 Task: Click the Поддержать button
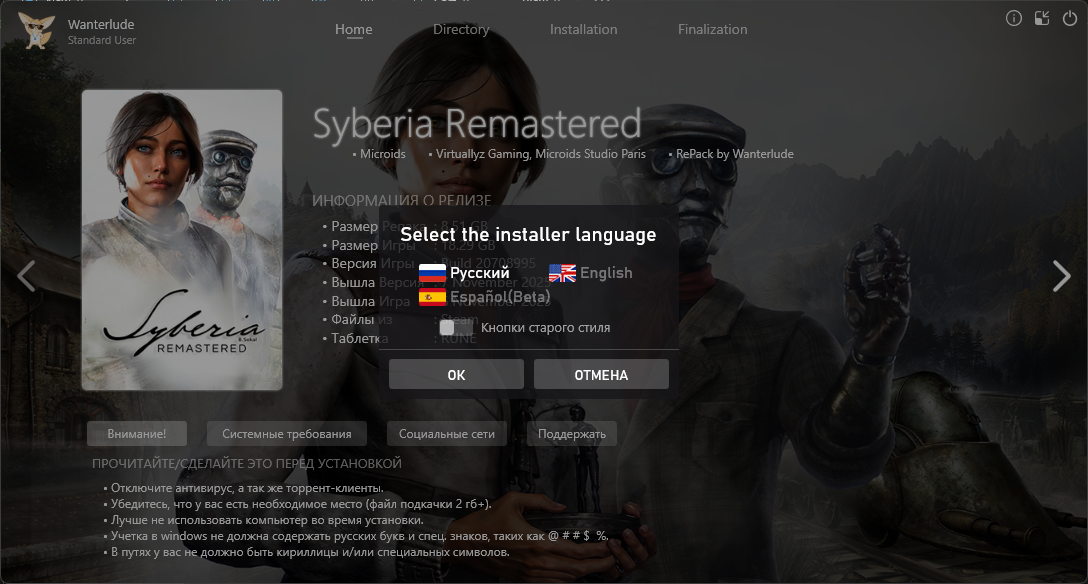pos(572,433)
